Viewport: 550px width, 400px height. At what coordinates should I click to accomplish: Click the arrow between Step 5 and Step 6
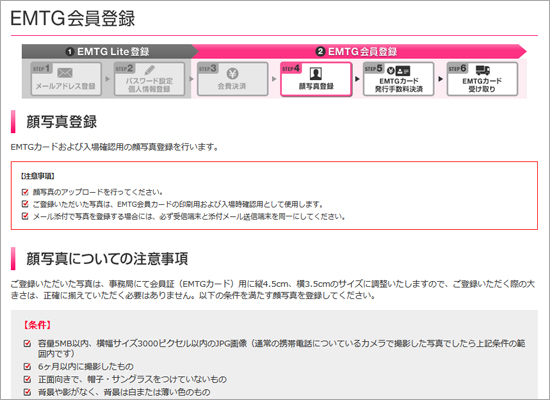[441, 79]
